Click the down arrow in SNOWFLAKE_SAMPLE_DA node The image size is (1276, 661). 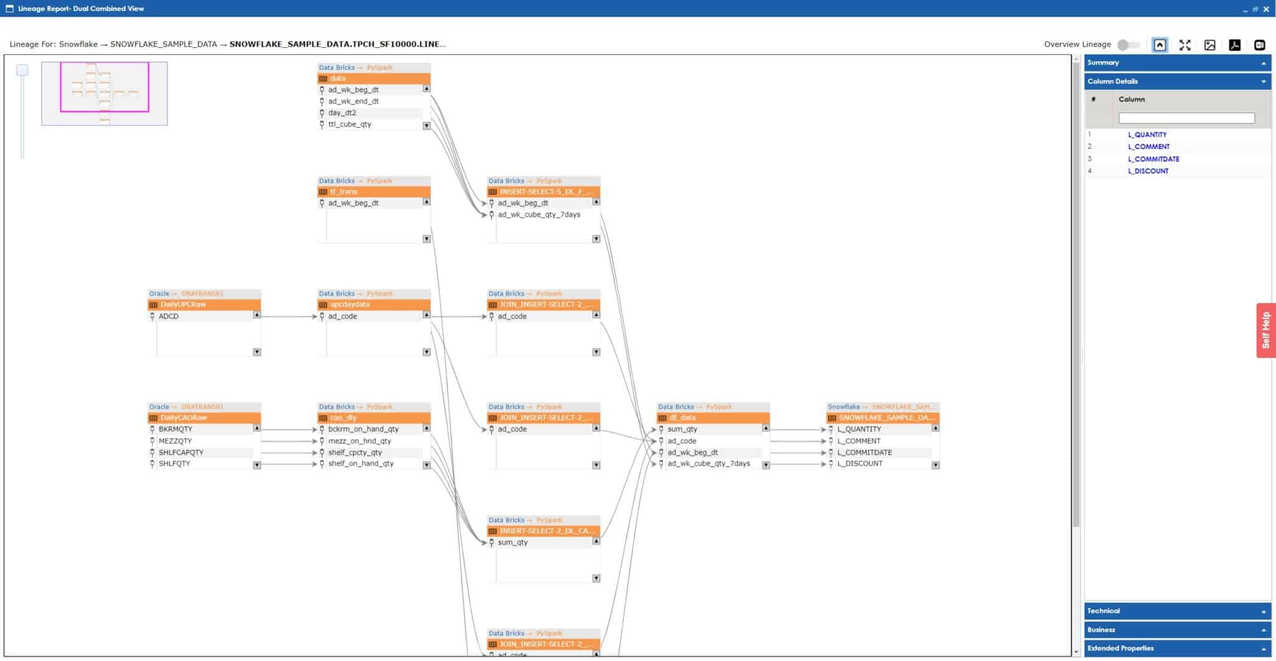(x=936, y=465)
